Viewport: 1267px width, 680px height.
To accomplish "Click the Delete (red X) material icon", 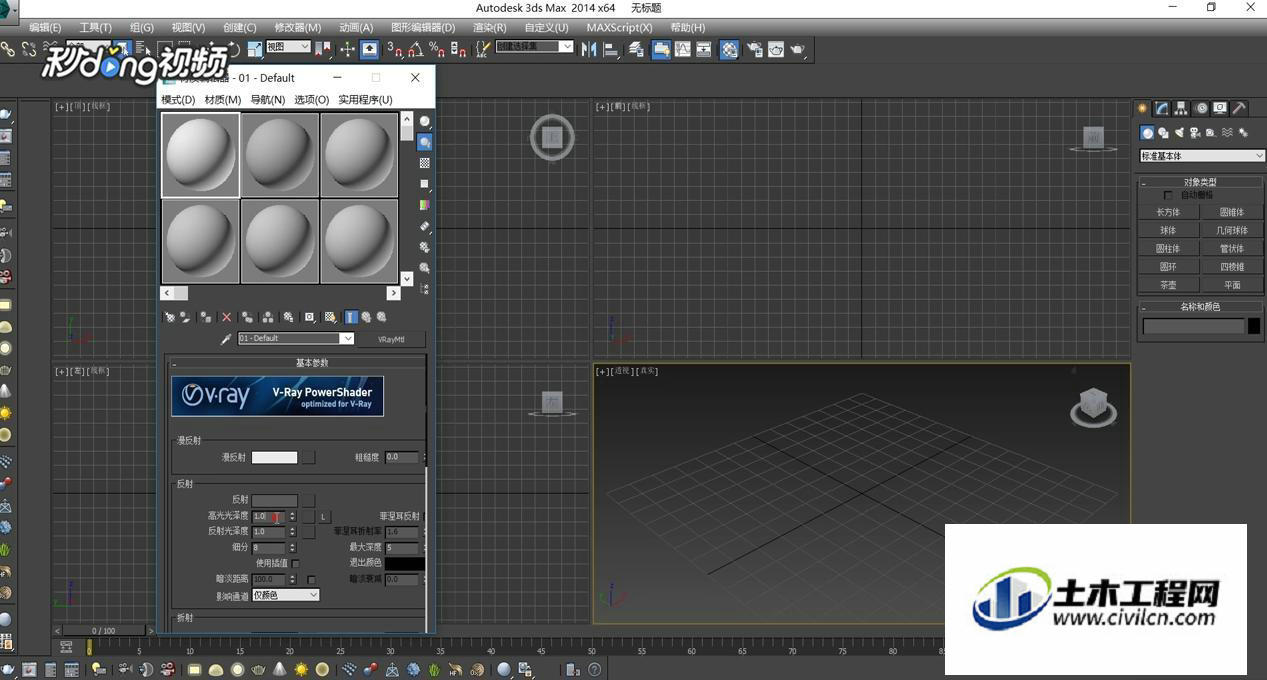I will [x=226, y=317].
